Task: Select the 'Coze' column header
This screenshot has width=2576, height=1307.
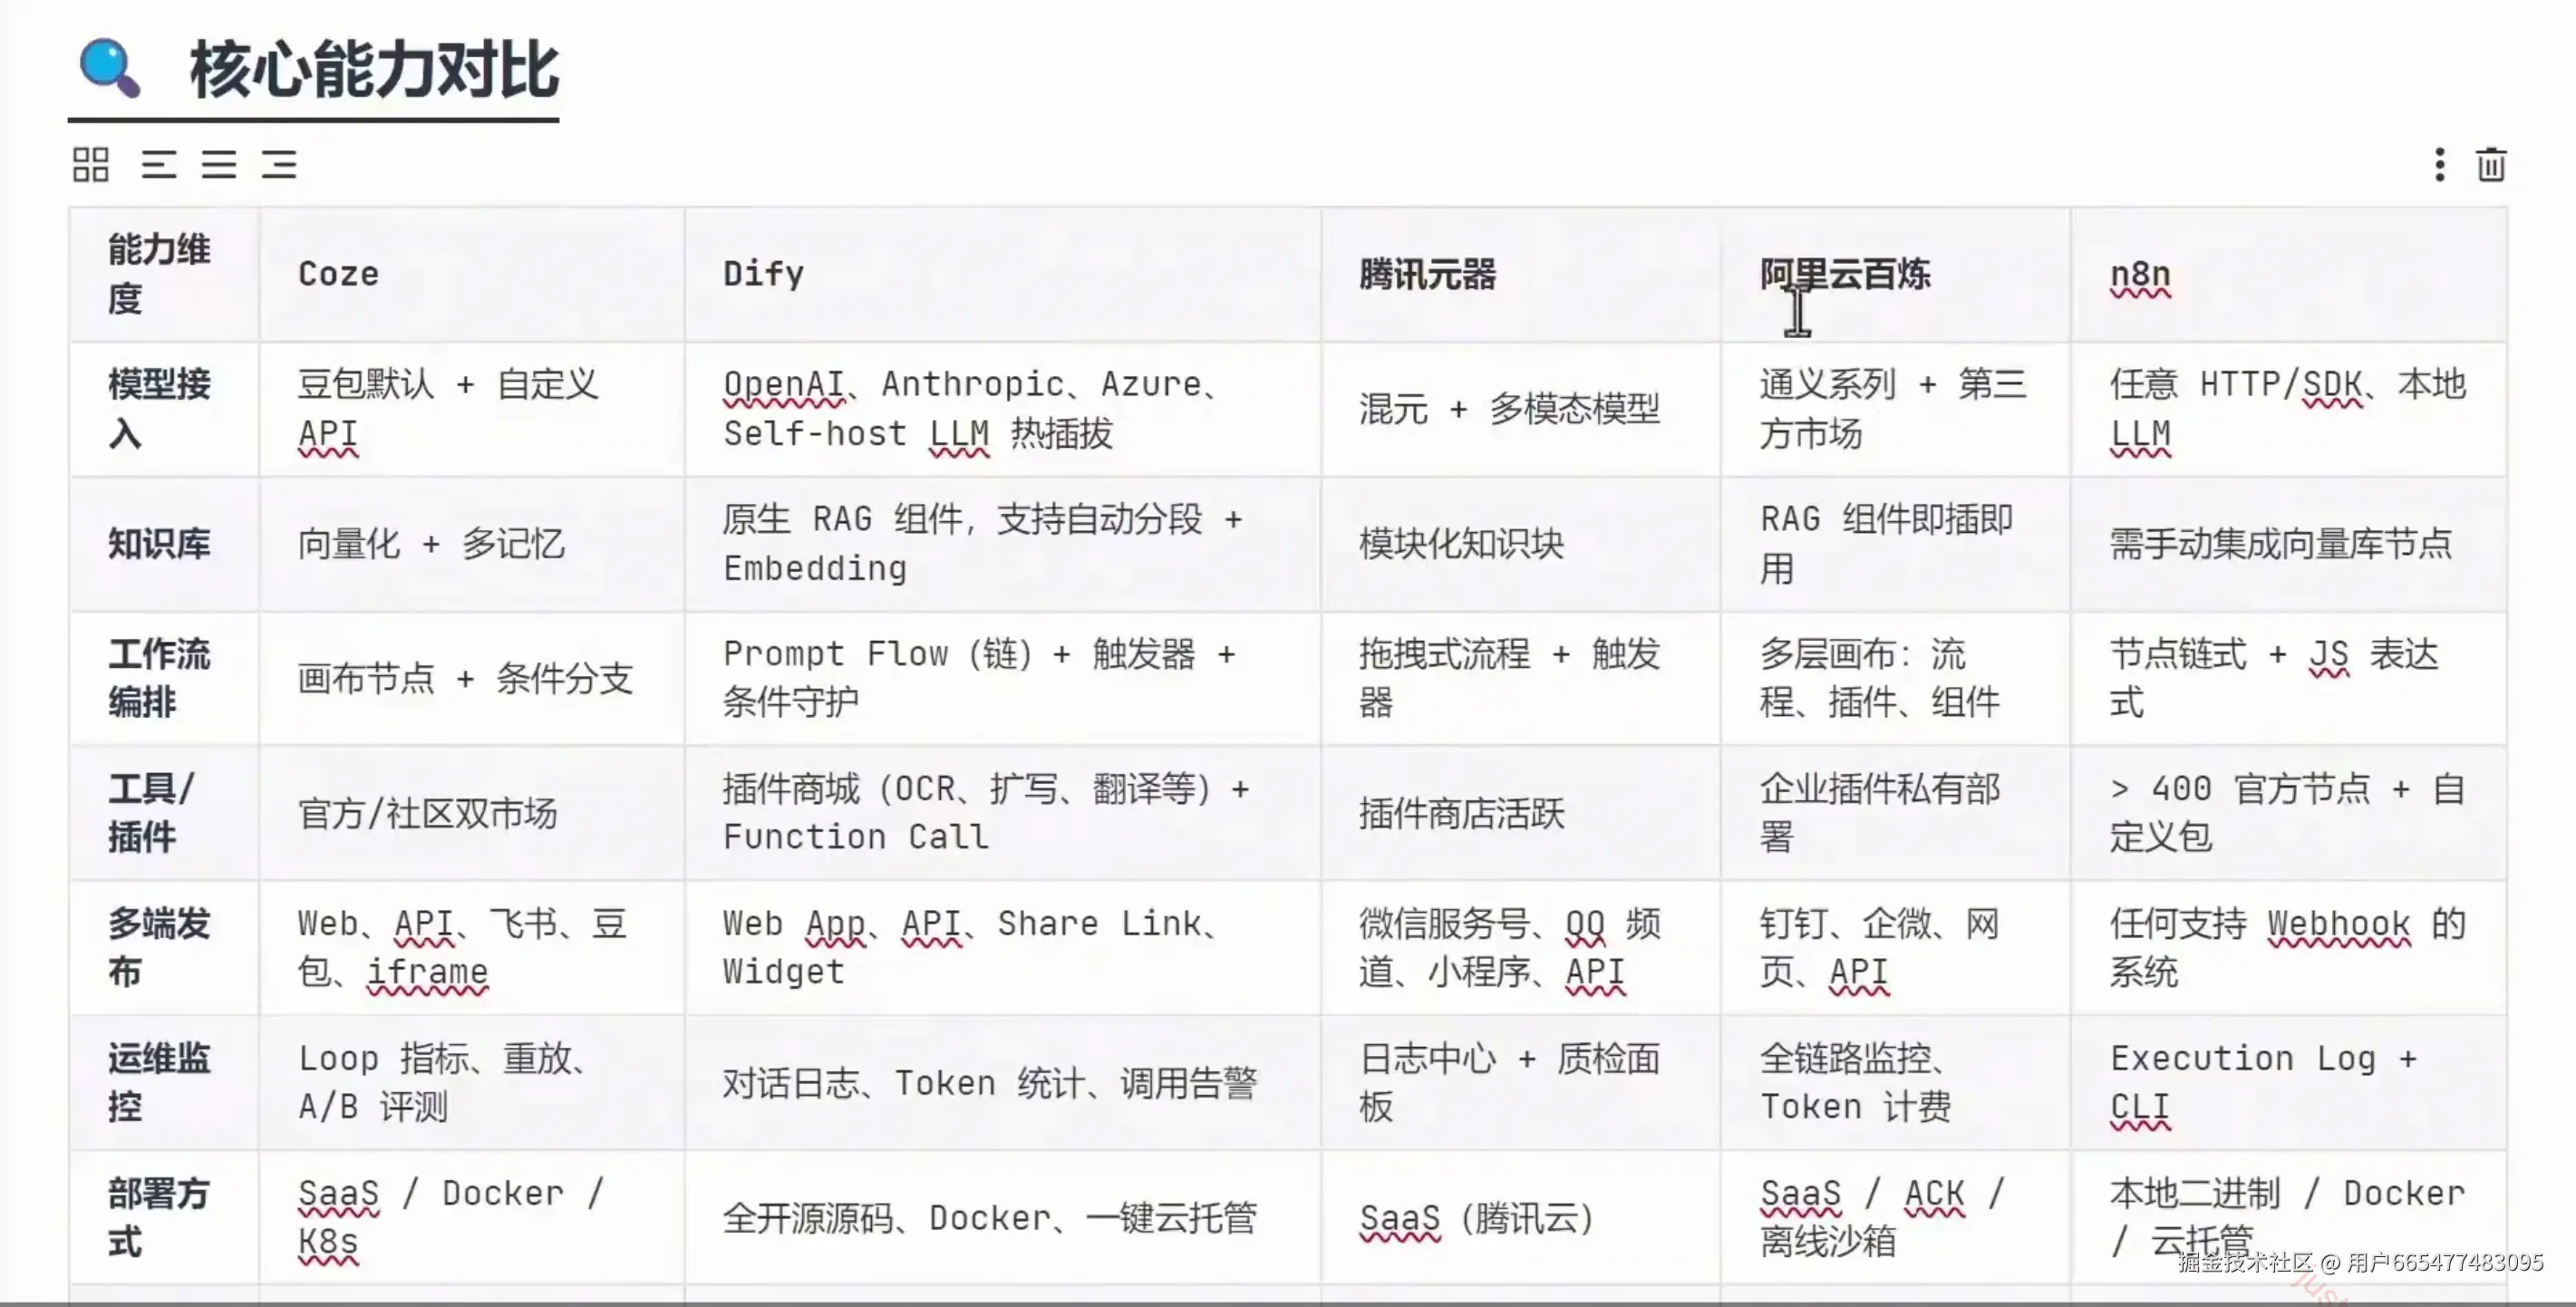Action: (x=472, y=274)
